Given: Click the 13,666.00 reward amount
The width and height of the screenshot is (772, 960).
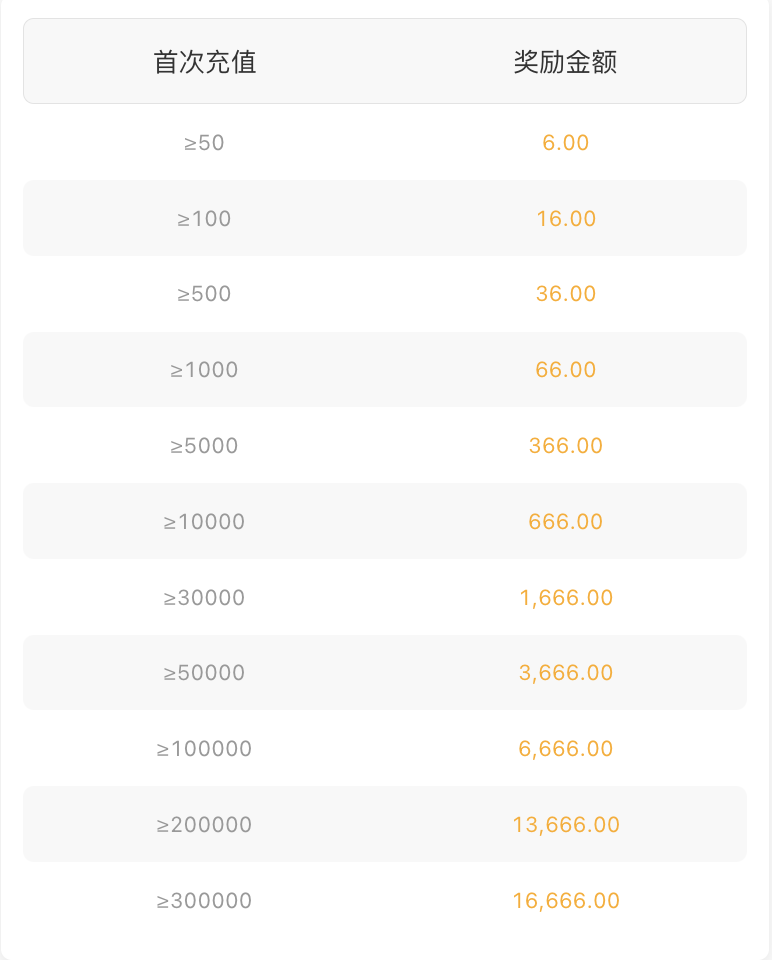Looking at the screenshot, I should [566, 825].
